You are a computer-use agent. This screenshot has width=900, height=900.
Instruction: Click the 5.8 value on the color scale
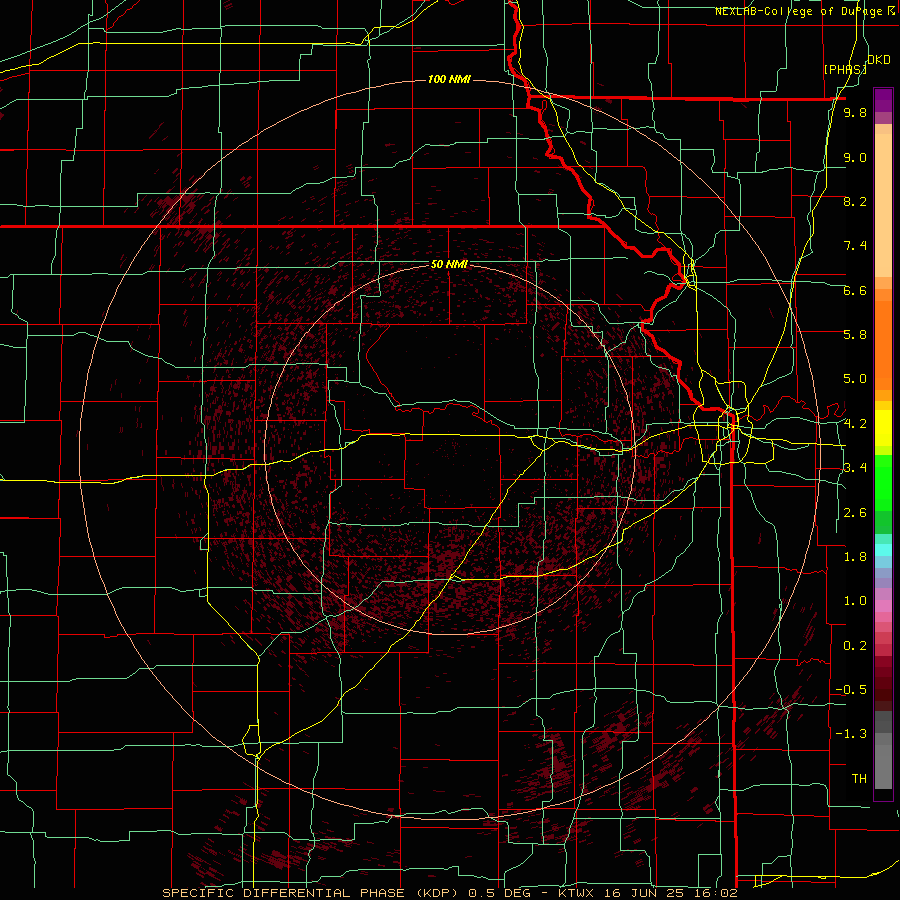855,335
